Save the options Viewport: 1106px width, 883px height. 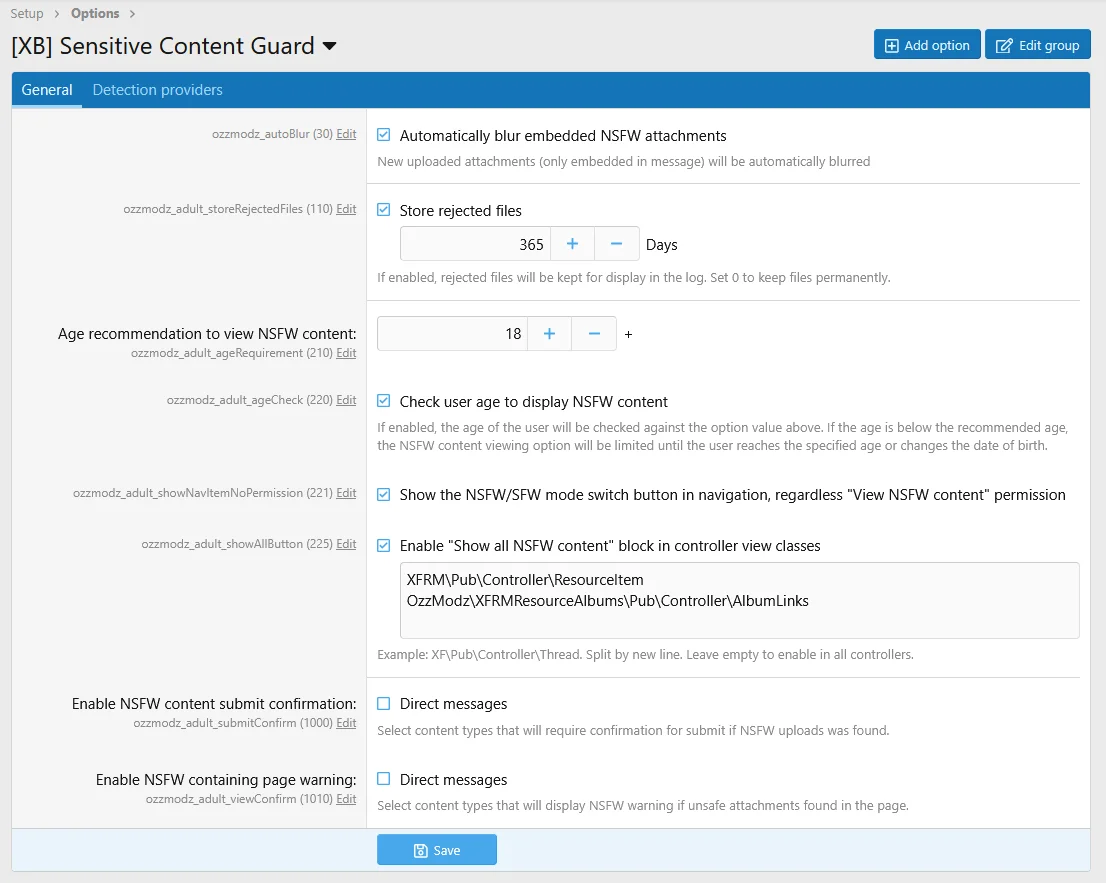(x=437, y=850)
